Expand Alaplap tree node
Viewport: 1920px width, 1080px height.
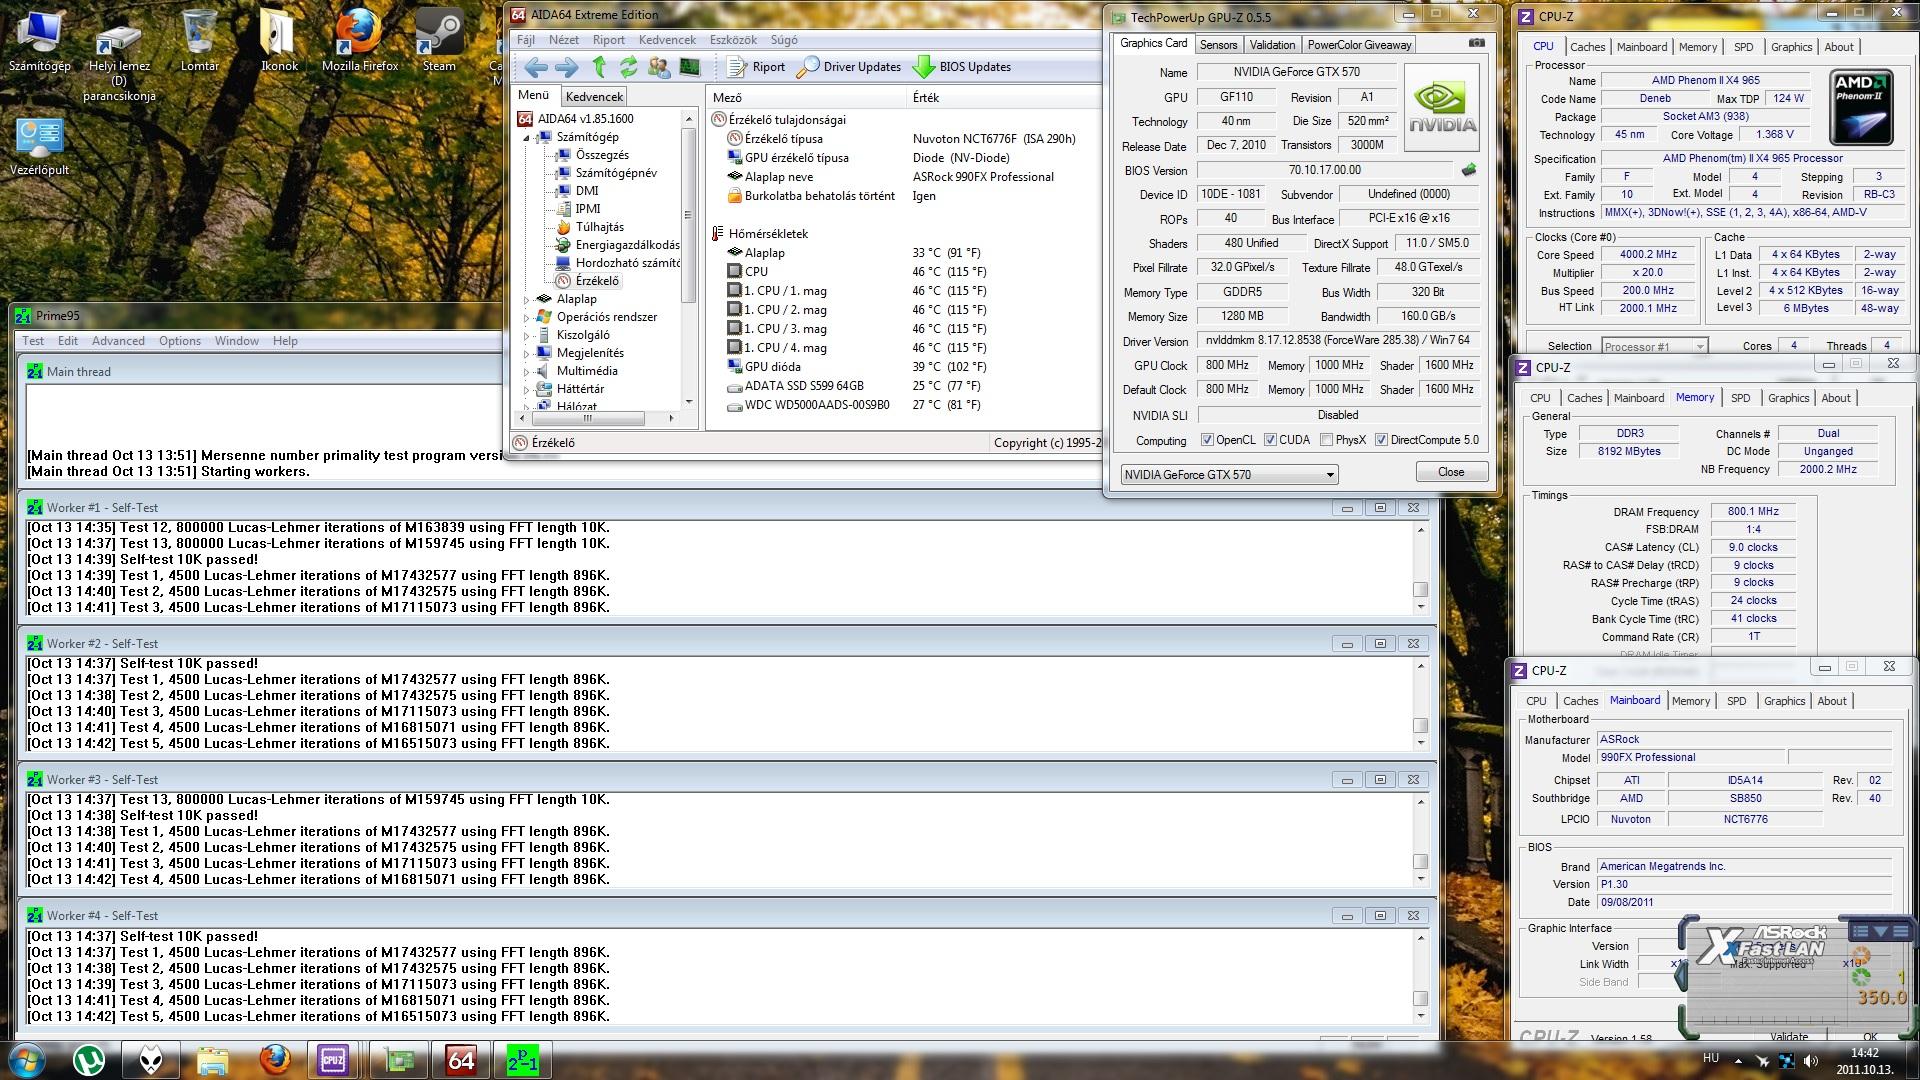526,299
